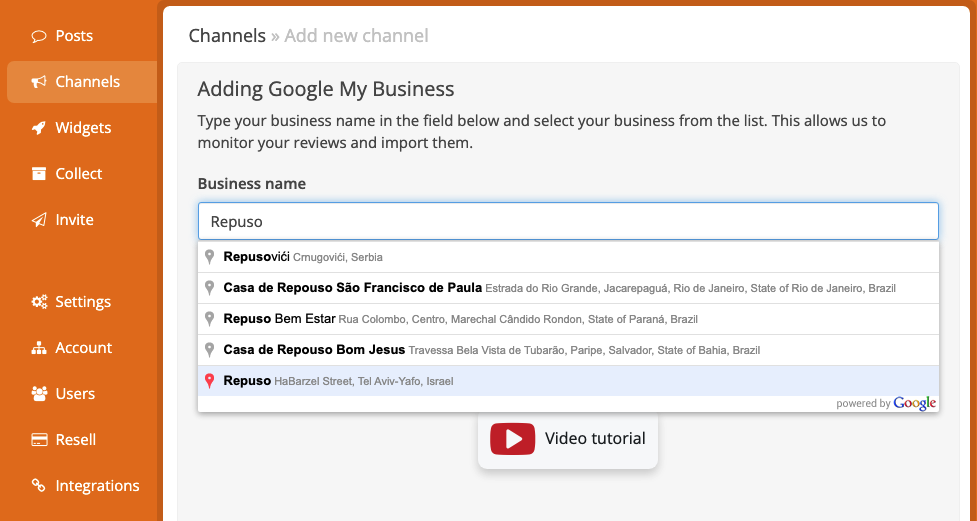Select the Repuso Bem Estar suggestion
This screenshot has height=521, width=977.
click(x=568, y=319)
